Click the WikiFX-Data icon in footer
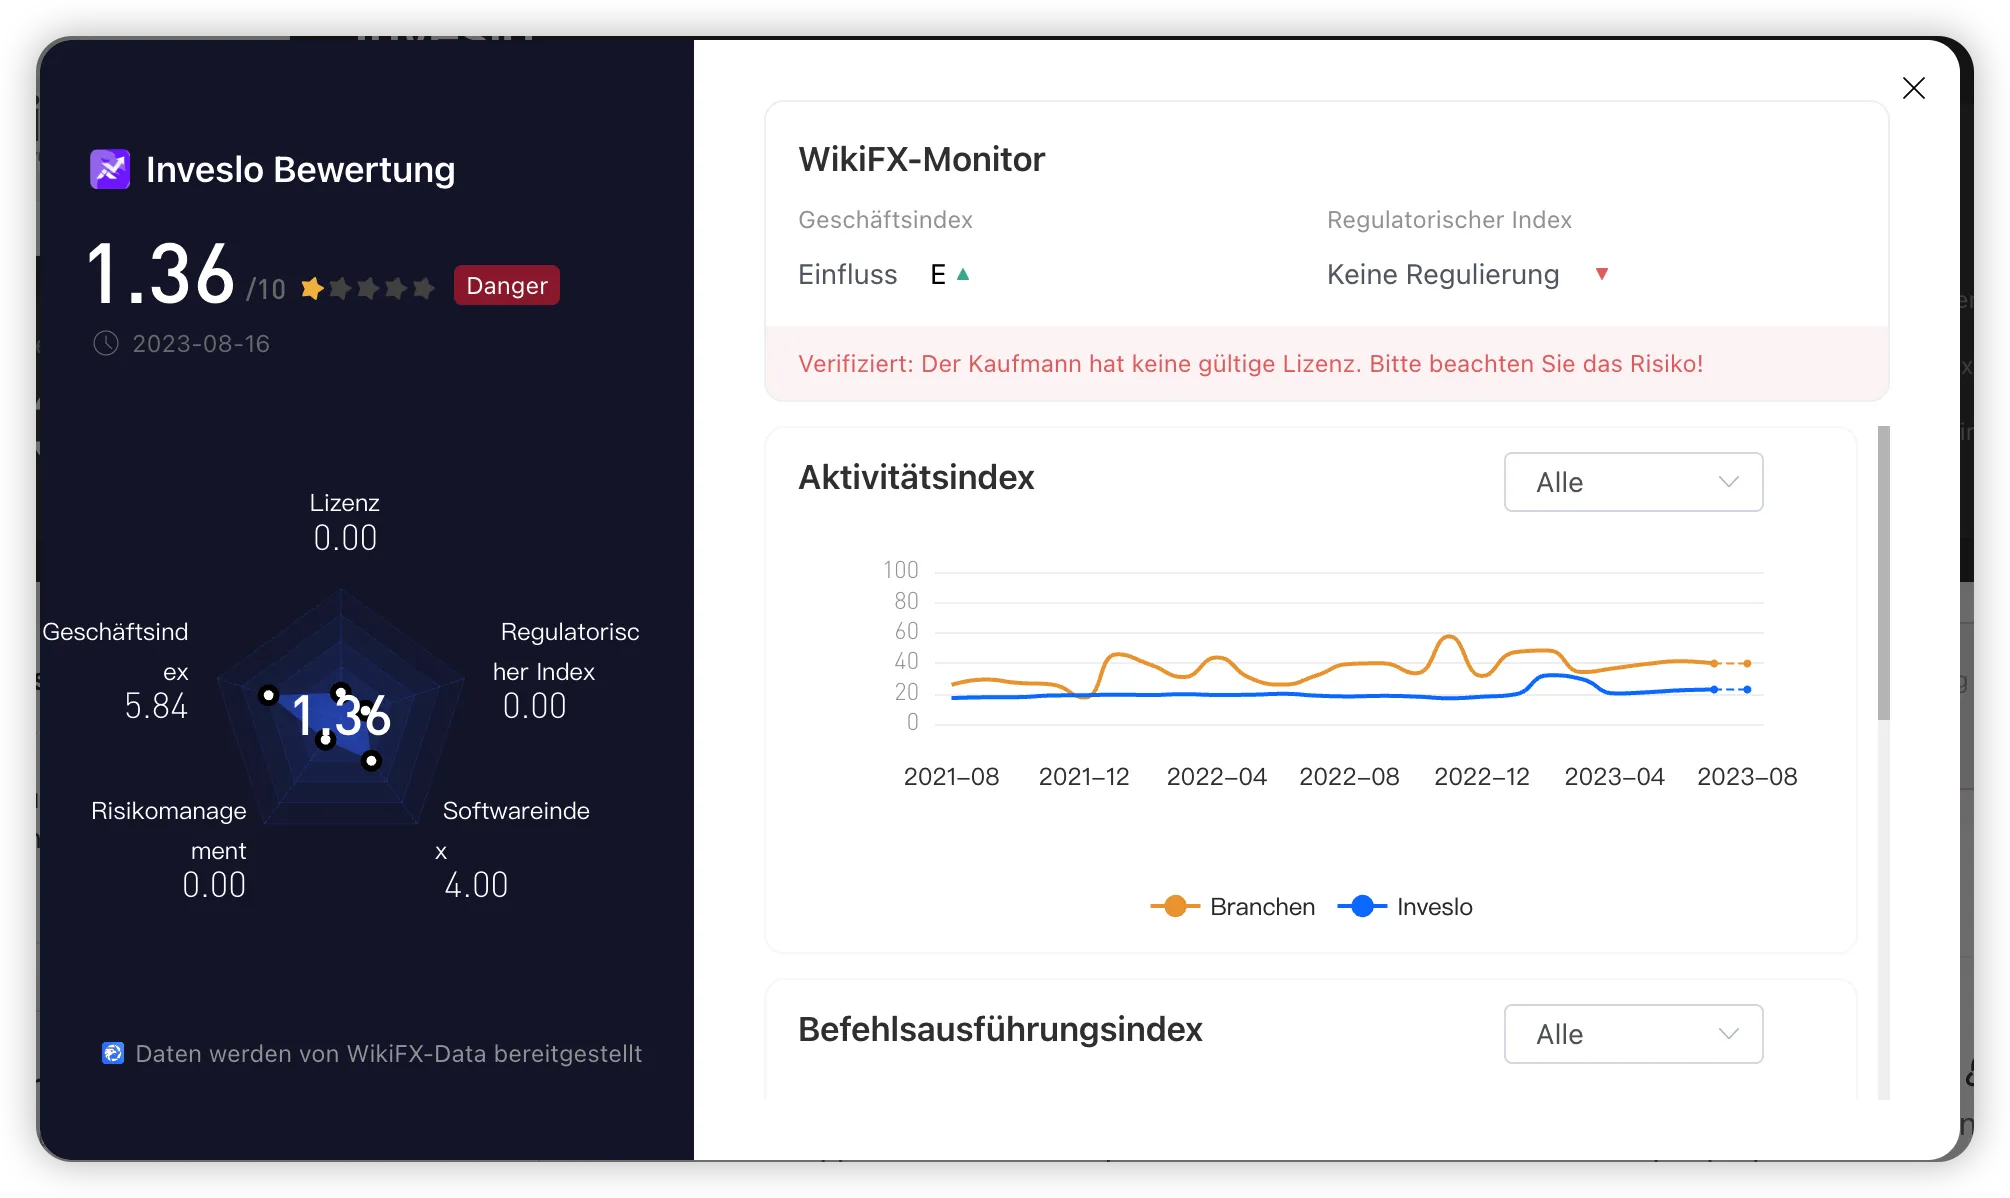The width and height of the screenshot is (2010, 1198). point(113,1053)
